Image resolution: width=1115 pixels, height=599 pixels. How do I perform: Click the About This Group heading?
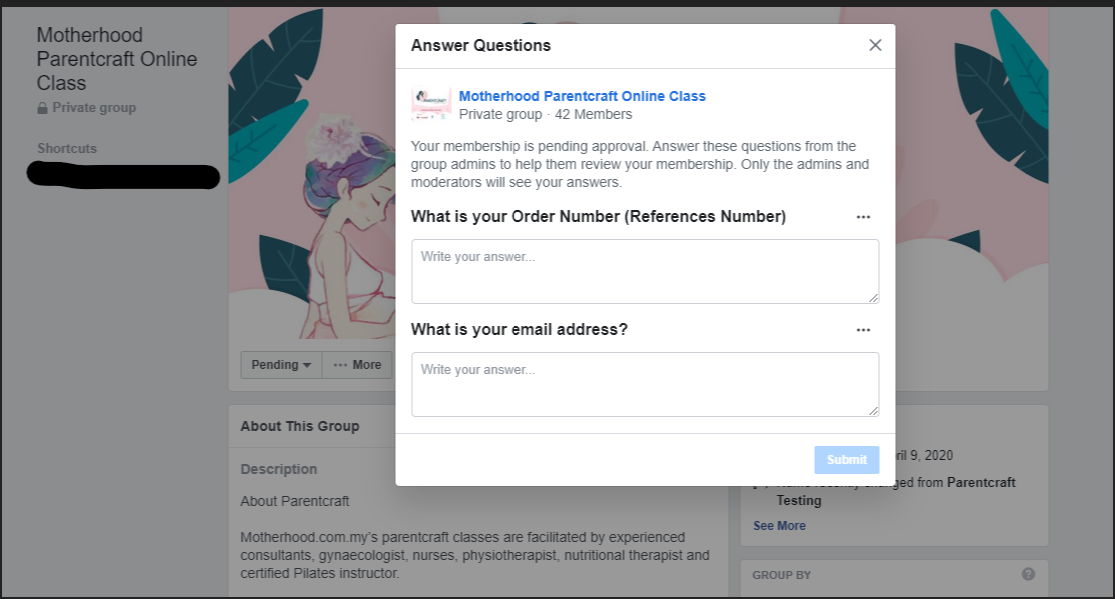tap(299, 426)
